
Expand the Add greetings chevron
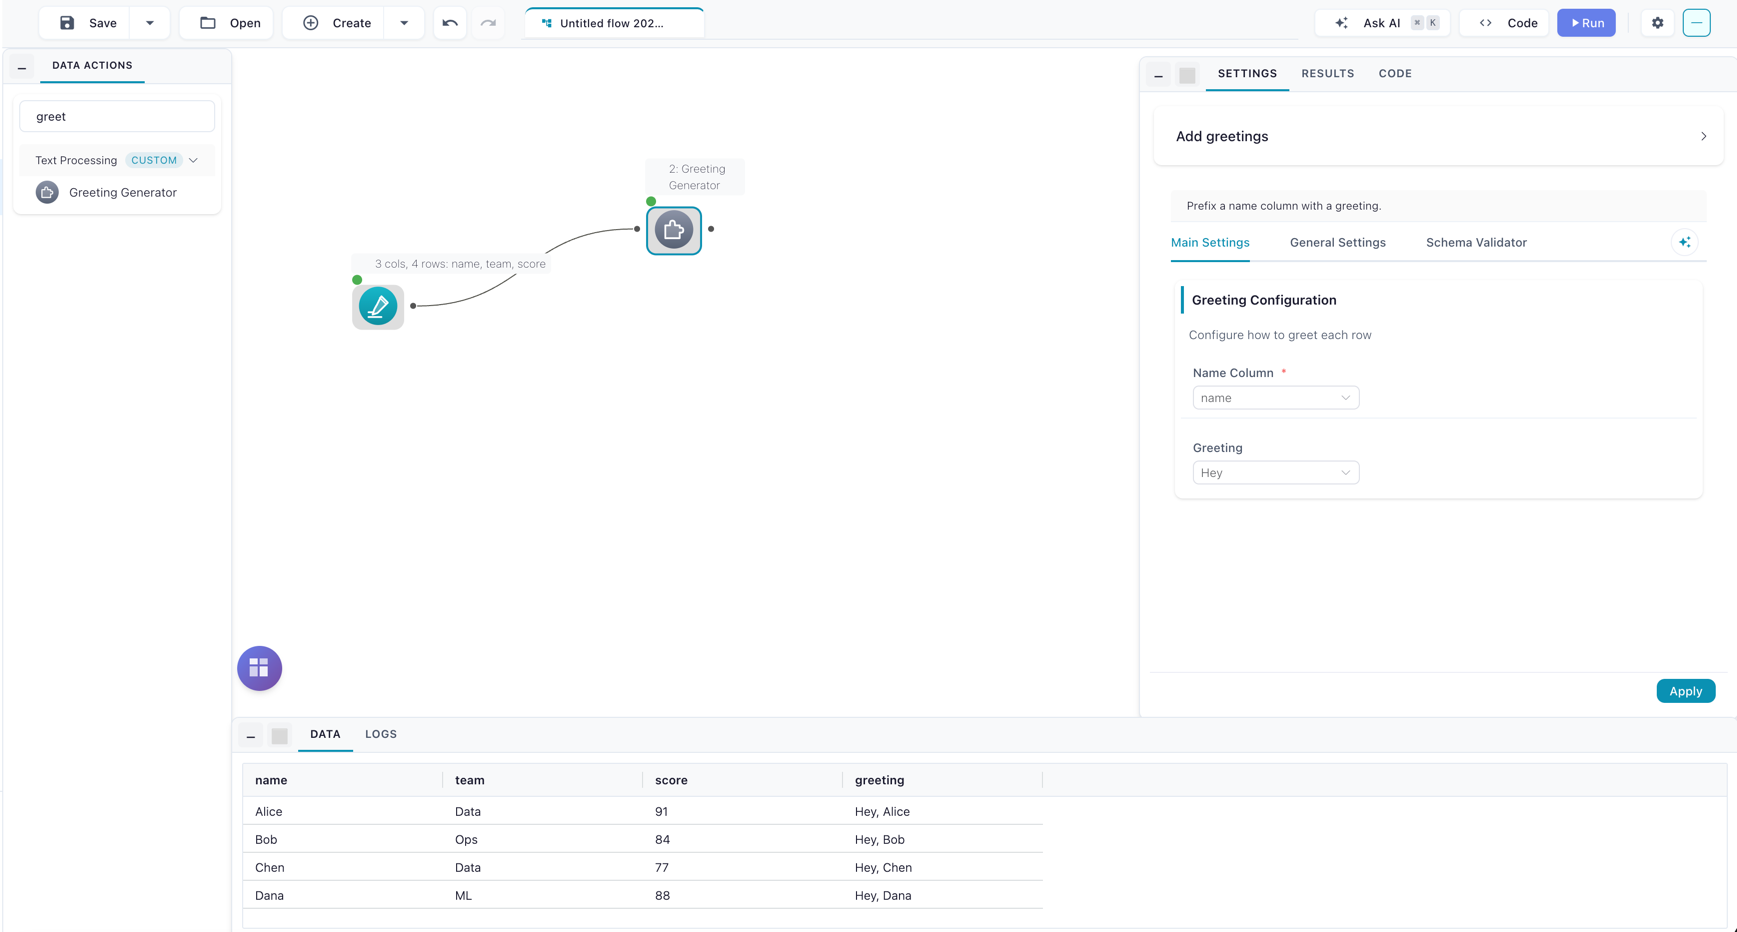coord(1703,136)
